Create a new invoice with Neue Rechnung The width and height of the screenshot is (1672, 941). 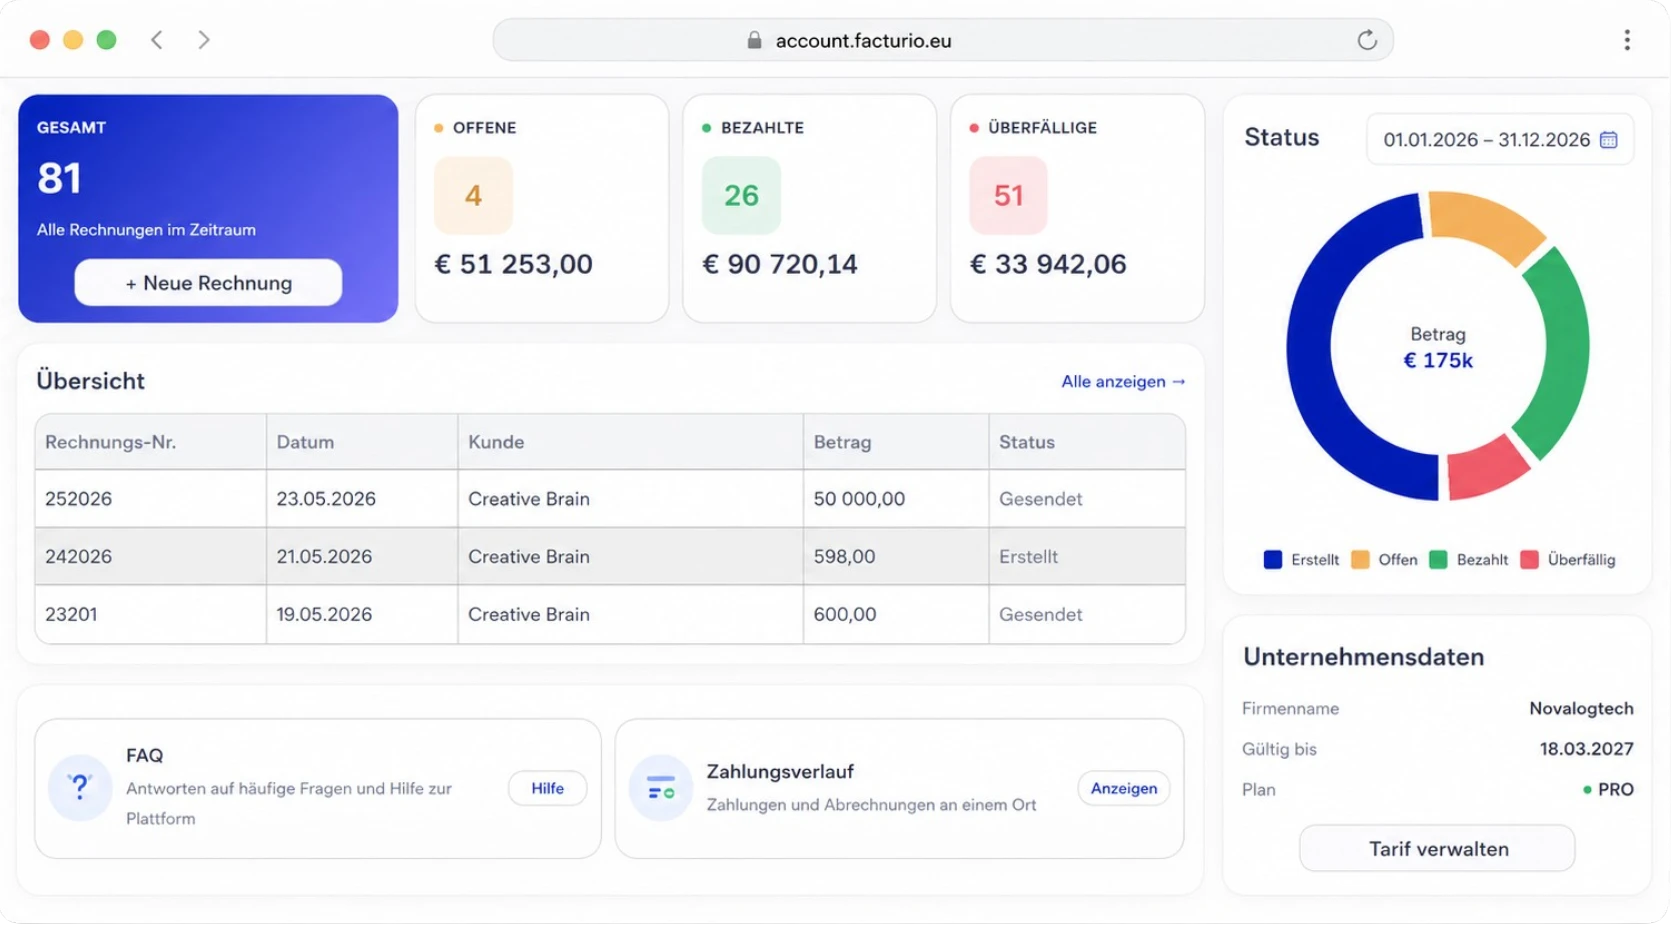pos(208,283)
